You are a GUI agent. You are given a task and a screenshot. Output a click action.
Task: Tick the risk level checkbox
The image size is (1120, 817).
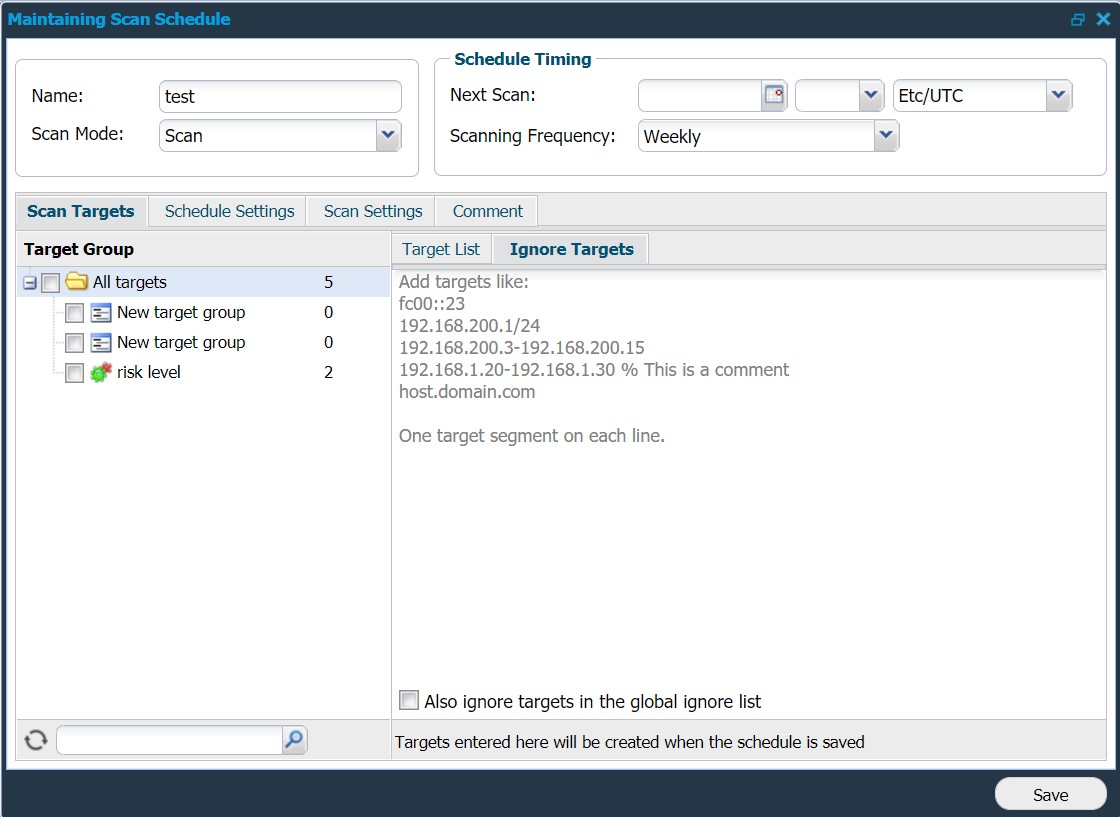tap(74, 373)
